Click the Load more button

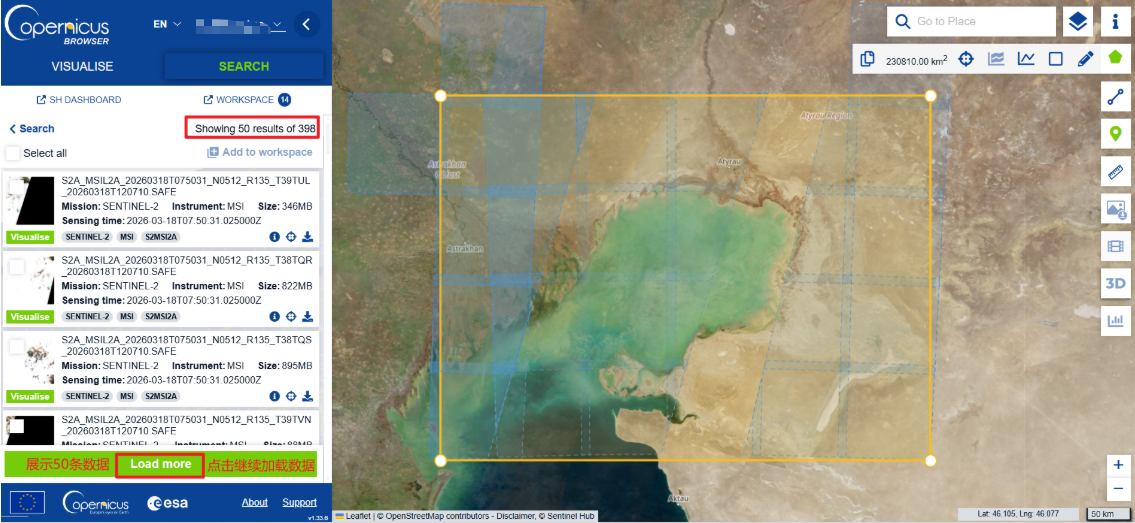click(x=161, y=464)
